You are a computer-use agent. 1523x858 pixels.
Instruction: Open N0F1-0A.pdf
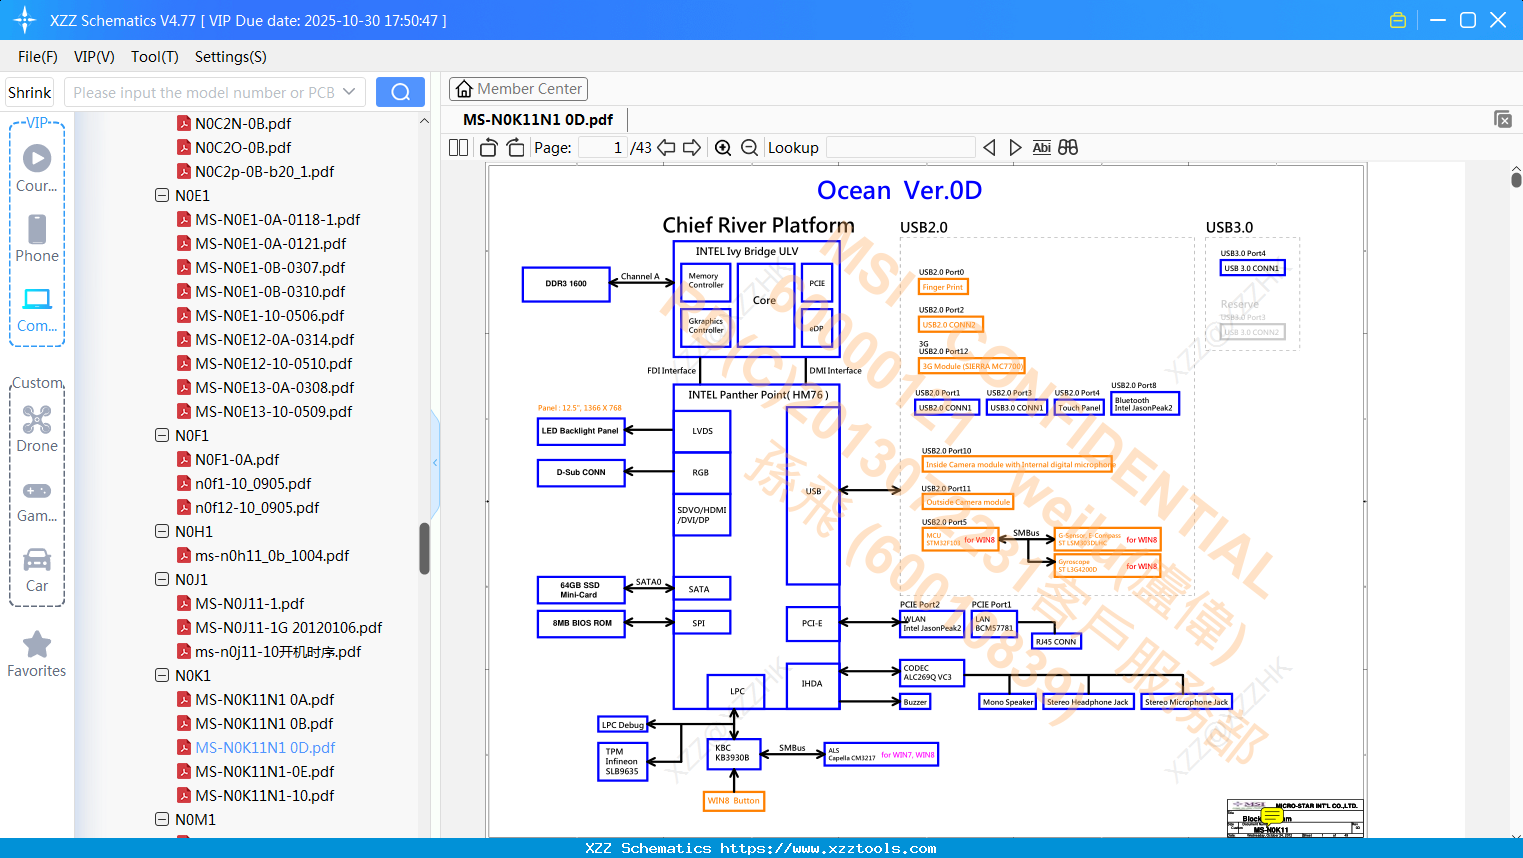pyautogui.click(x=237, y=460)
